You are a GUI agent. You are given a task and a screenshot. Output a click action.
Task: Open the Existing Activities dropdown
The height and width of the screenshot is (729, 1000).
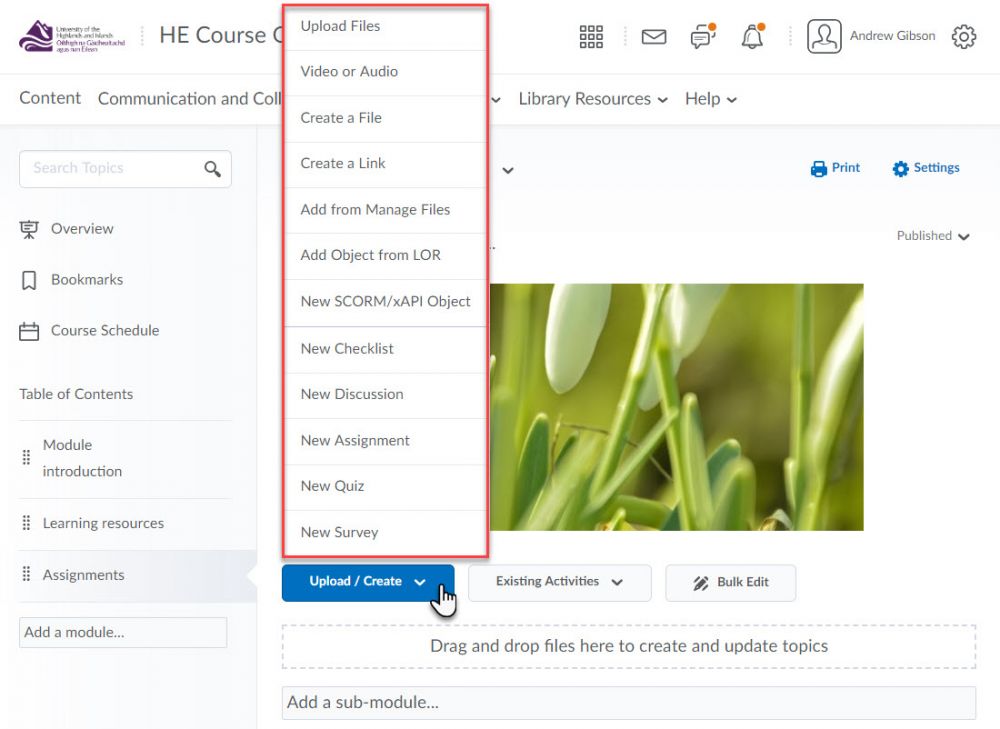coord(559,582)
